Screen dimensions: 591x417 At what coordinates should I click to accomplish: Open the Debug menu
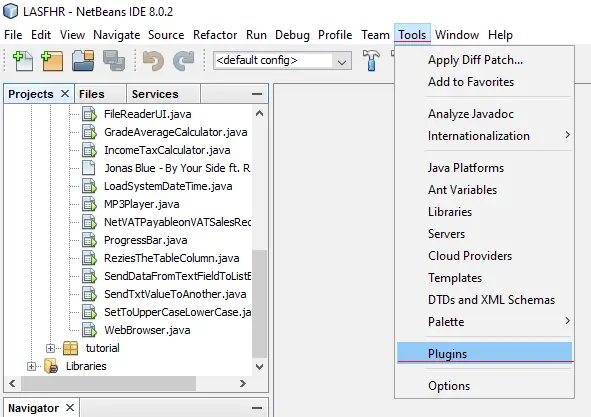pos(292,35)
